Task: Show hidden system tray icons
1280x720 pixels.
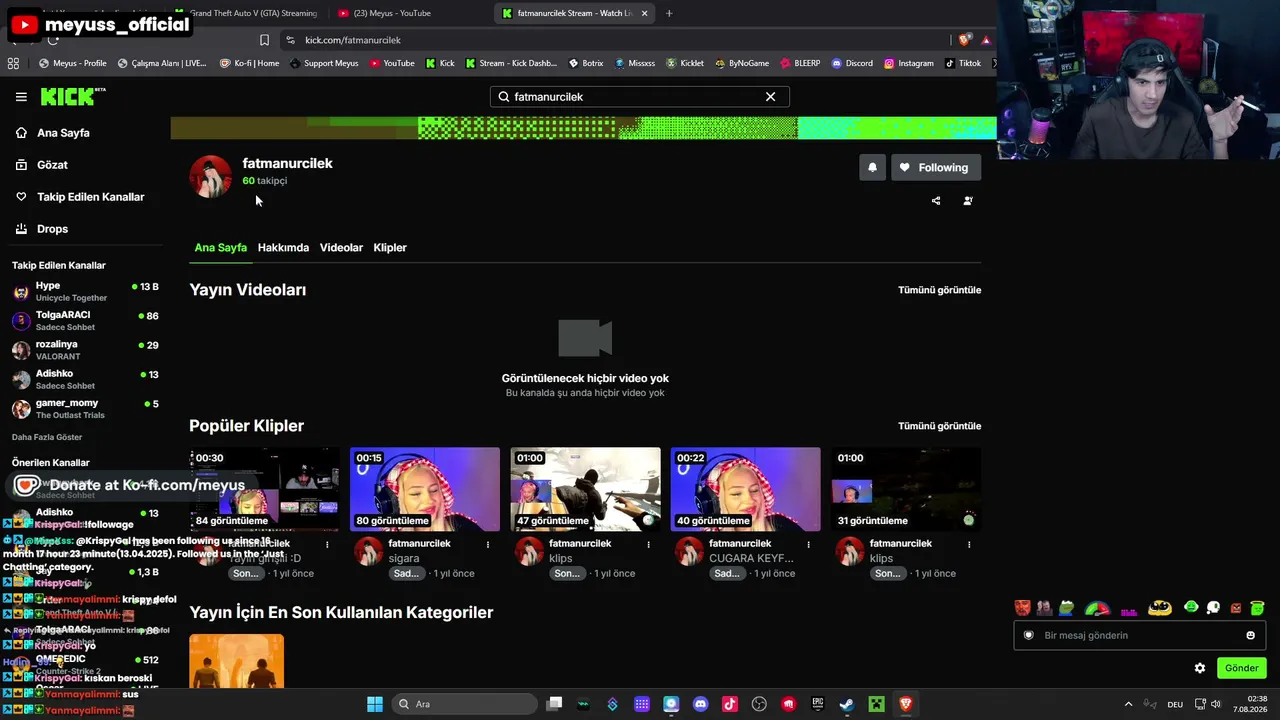Action: [1129, 704]
